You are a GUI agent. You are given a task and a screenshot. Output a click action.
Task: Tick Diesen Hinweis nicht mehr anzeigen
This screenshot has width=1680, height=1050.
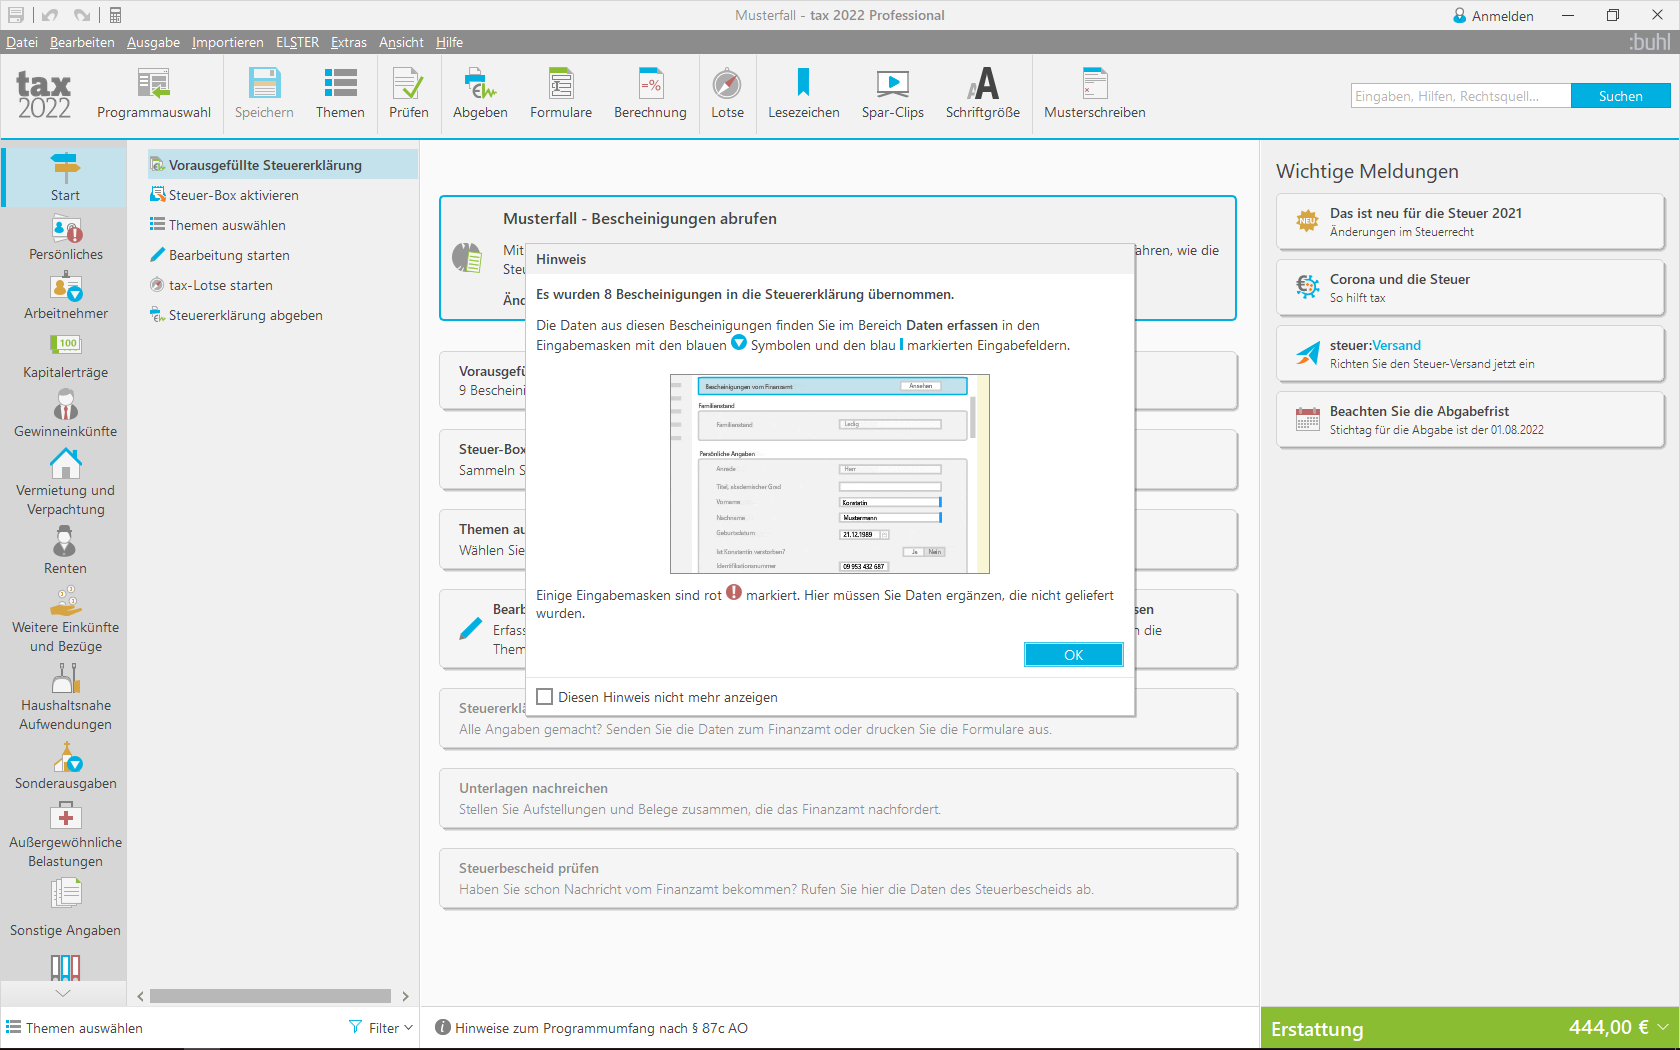click(545, 697)
